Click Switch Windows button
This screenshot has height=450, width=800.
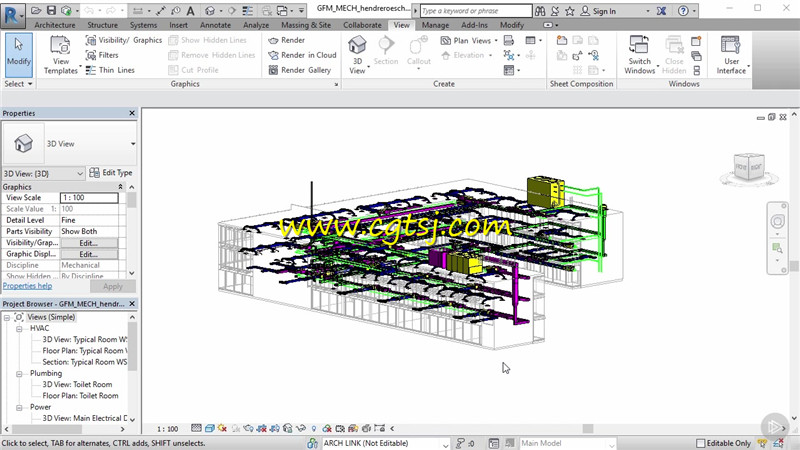point(639,55)
